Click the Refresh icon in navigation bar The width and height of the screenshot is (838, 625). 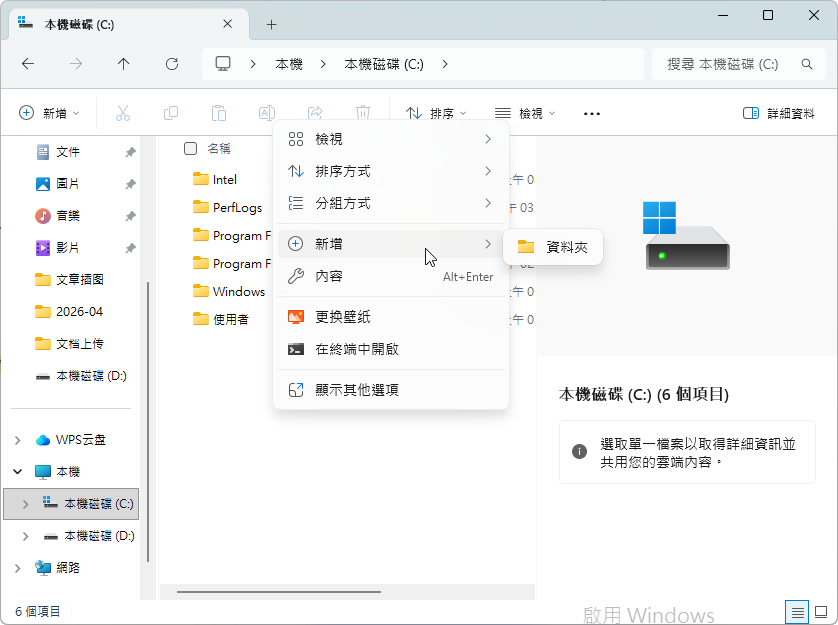click(172, 64)
